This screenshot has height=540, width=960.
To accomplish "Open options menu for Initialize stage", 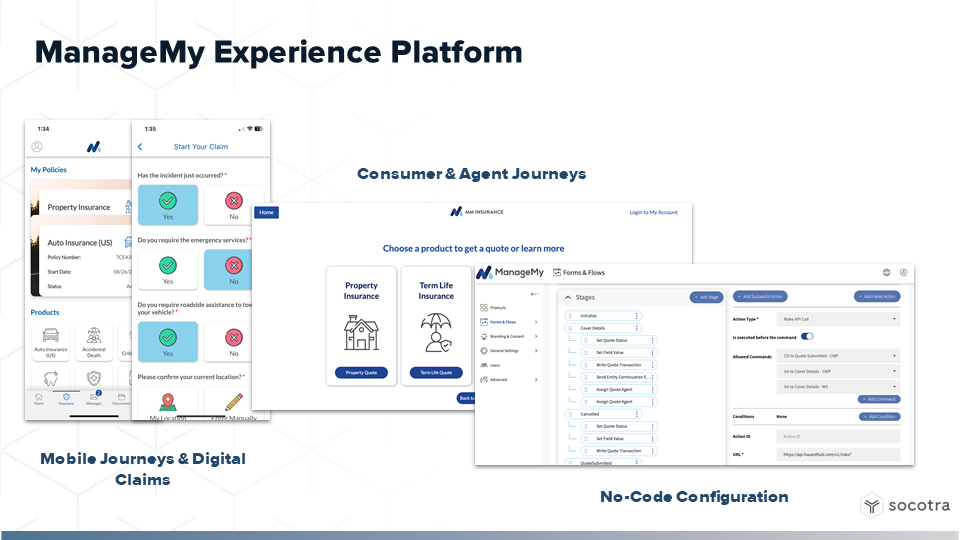I will tap(637, 316).
